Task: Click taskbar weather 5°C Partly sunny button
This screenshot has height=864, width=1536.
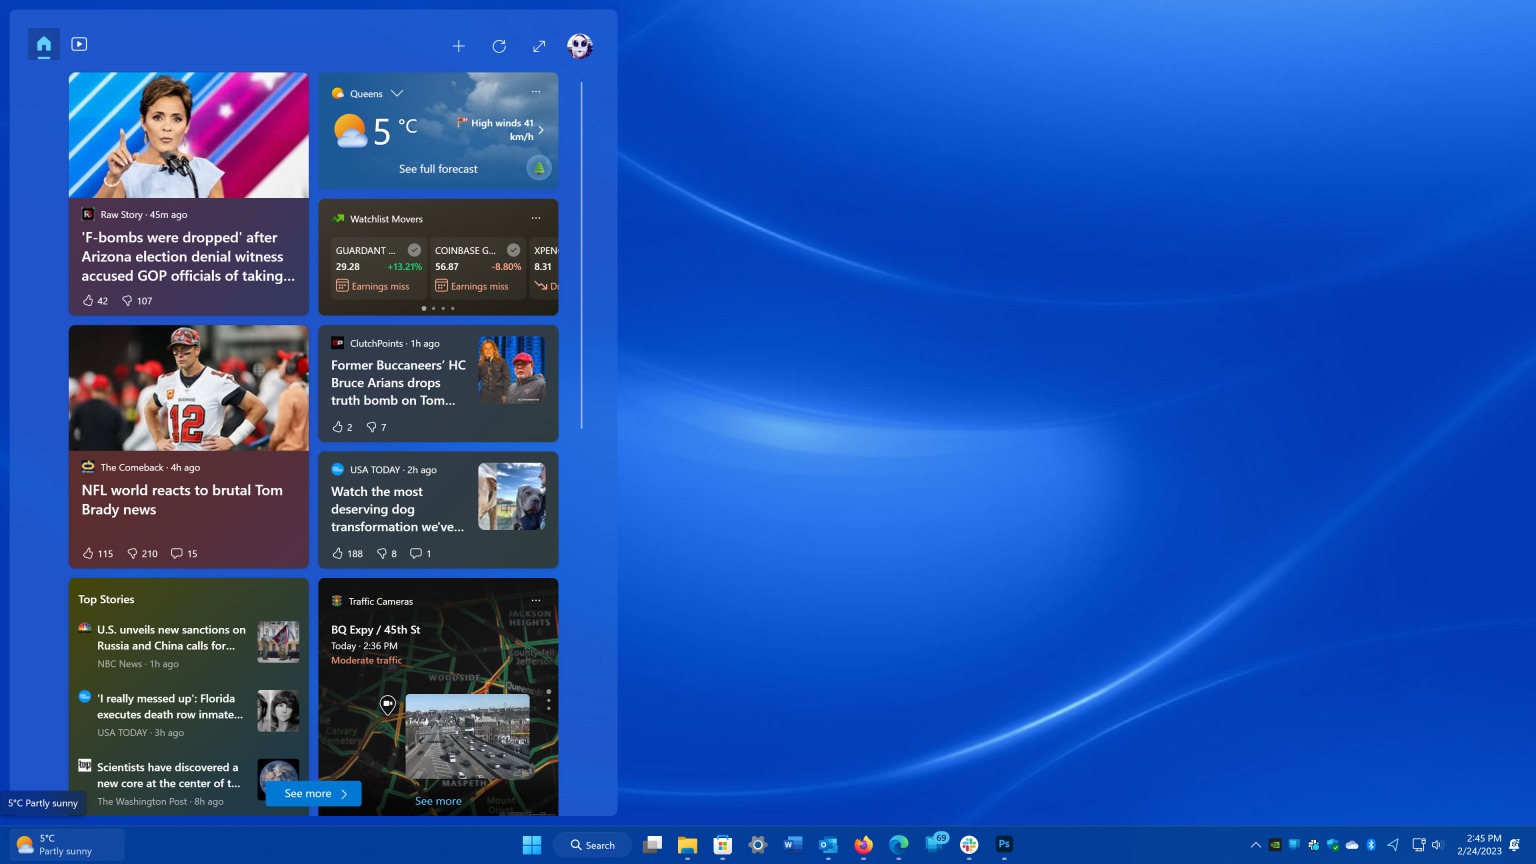Action: 67,845
